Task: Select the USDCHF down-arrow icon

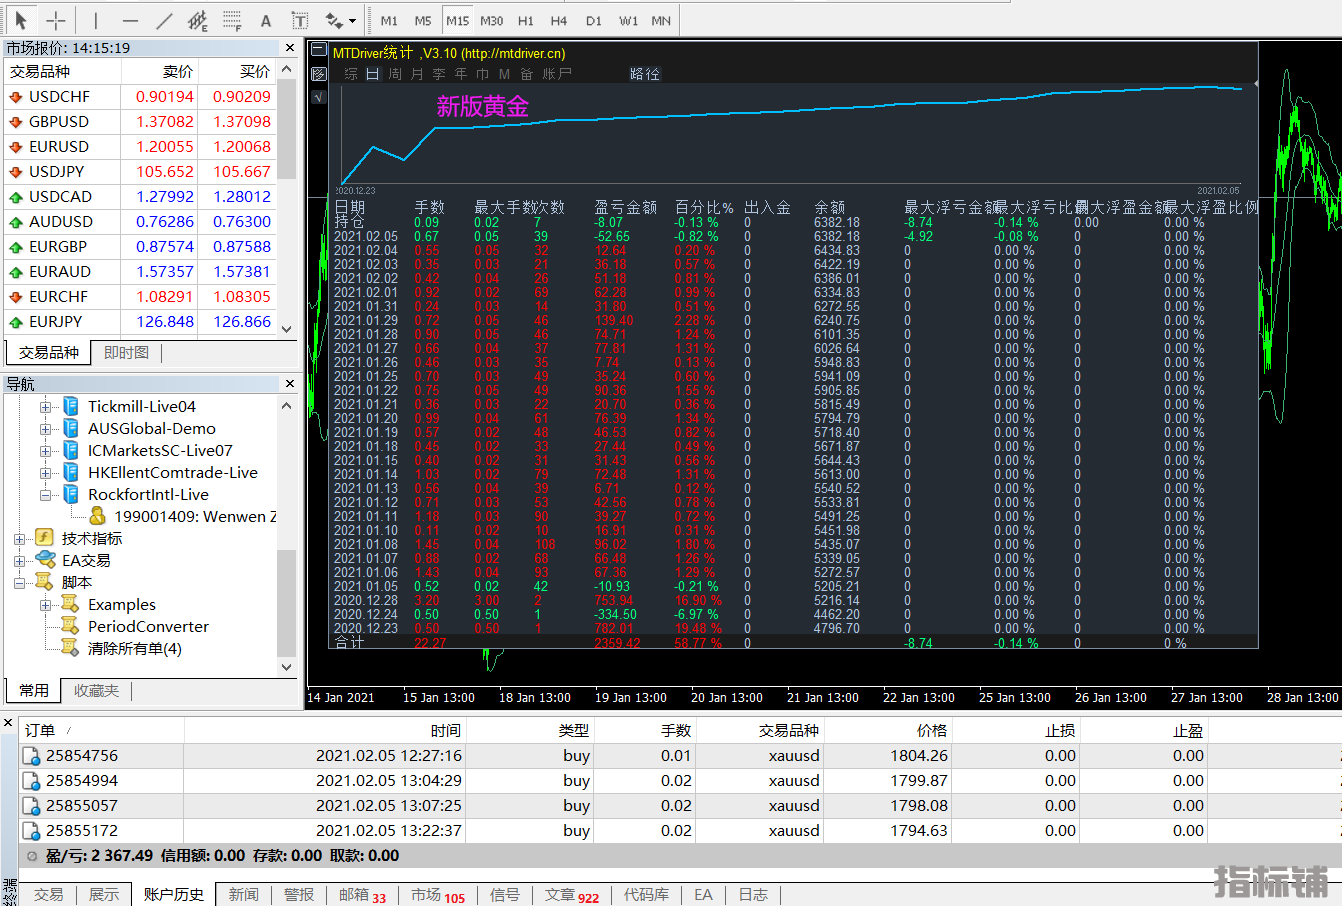Action: [x=16, y=97]
